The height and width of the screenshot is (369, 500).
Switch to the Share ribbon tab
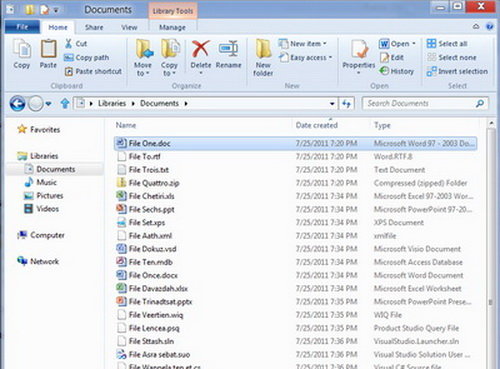94,27
